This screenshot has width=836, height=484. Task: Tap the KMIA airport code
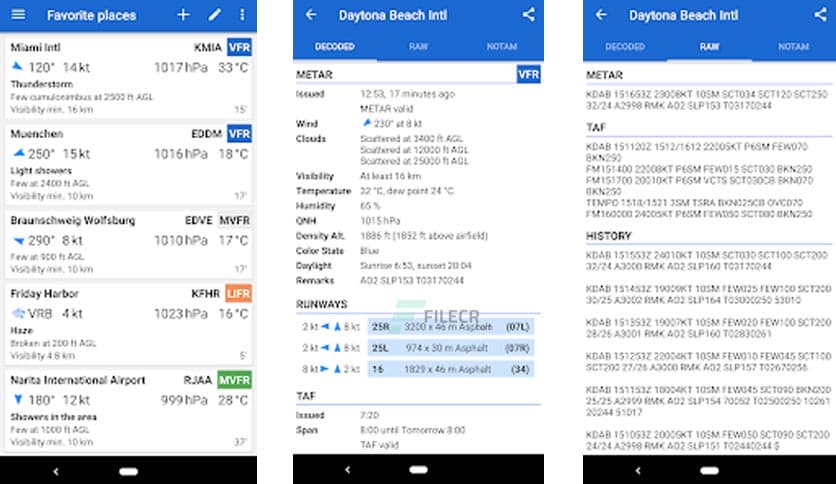click(207, 47)
